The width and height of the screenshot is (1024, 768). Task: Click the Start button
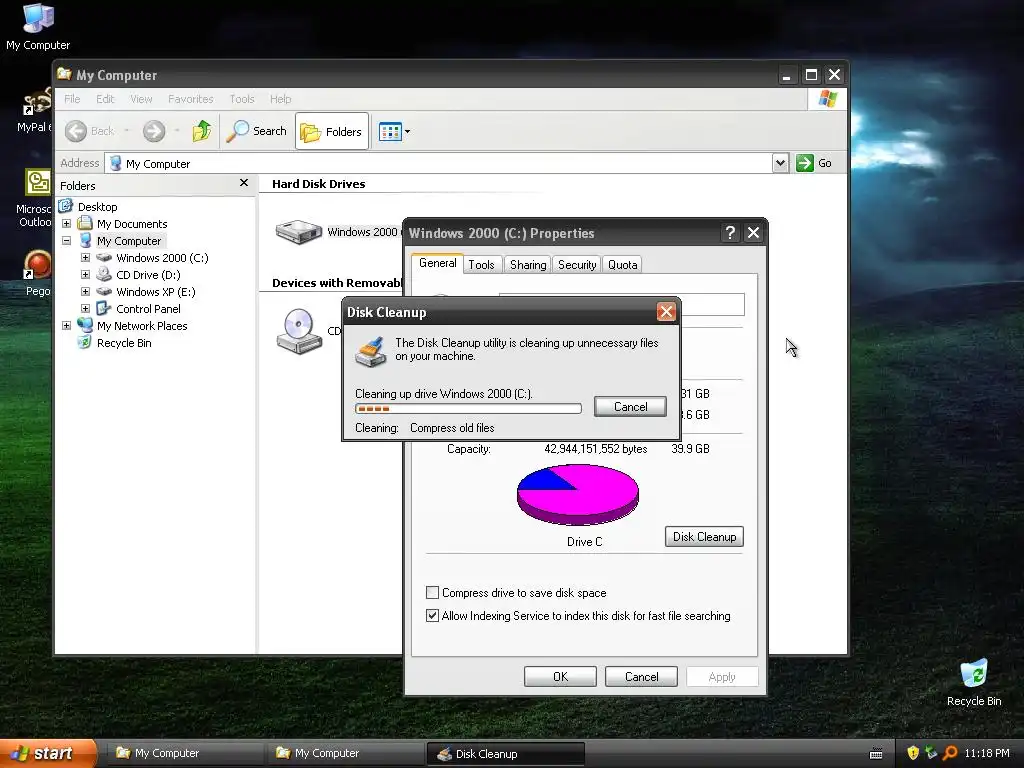tap(48, 753)
